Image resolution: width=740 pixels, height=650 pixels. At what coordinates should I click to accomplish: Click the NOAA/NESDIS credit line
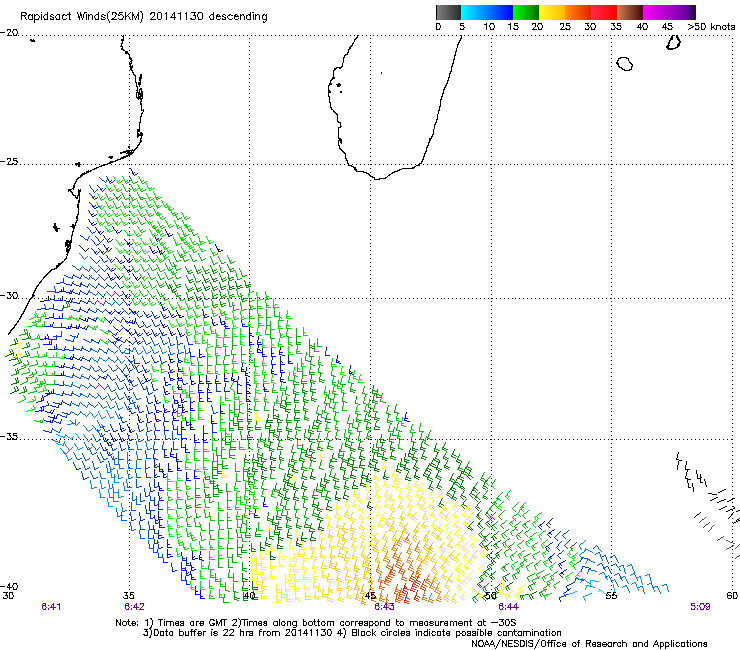coord(589,644)
